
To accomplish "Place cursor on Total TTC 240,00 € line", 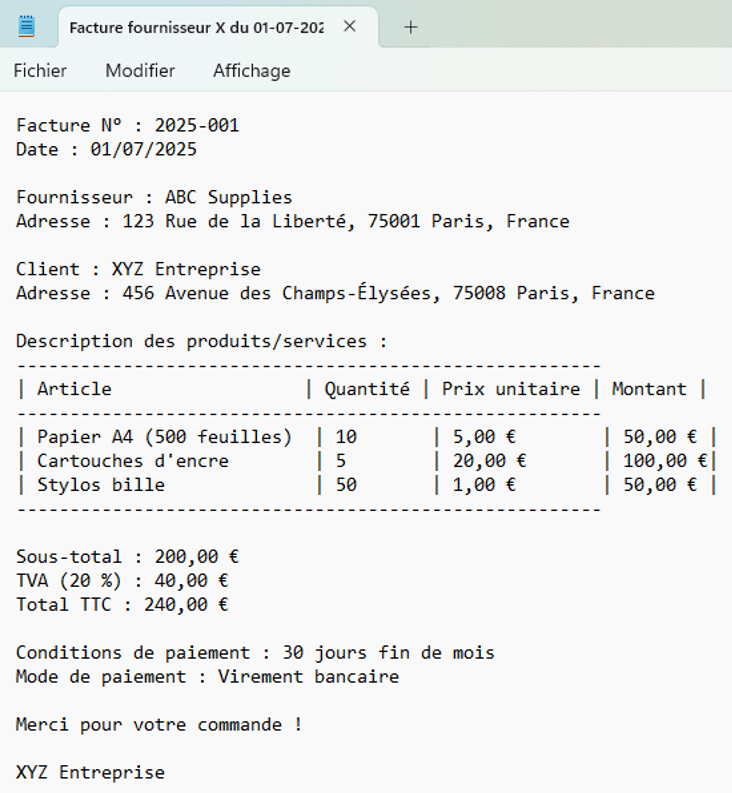I will (x=122, y=605).
